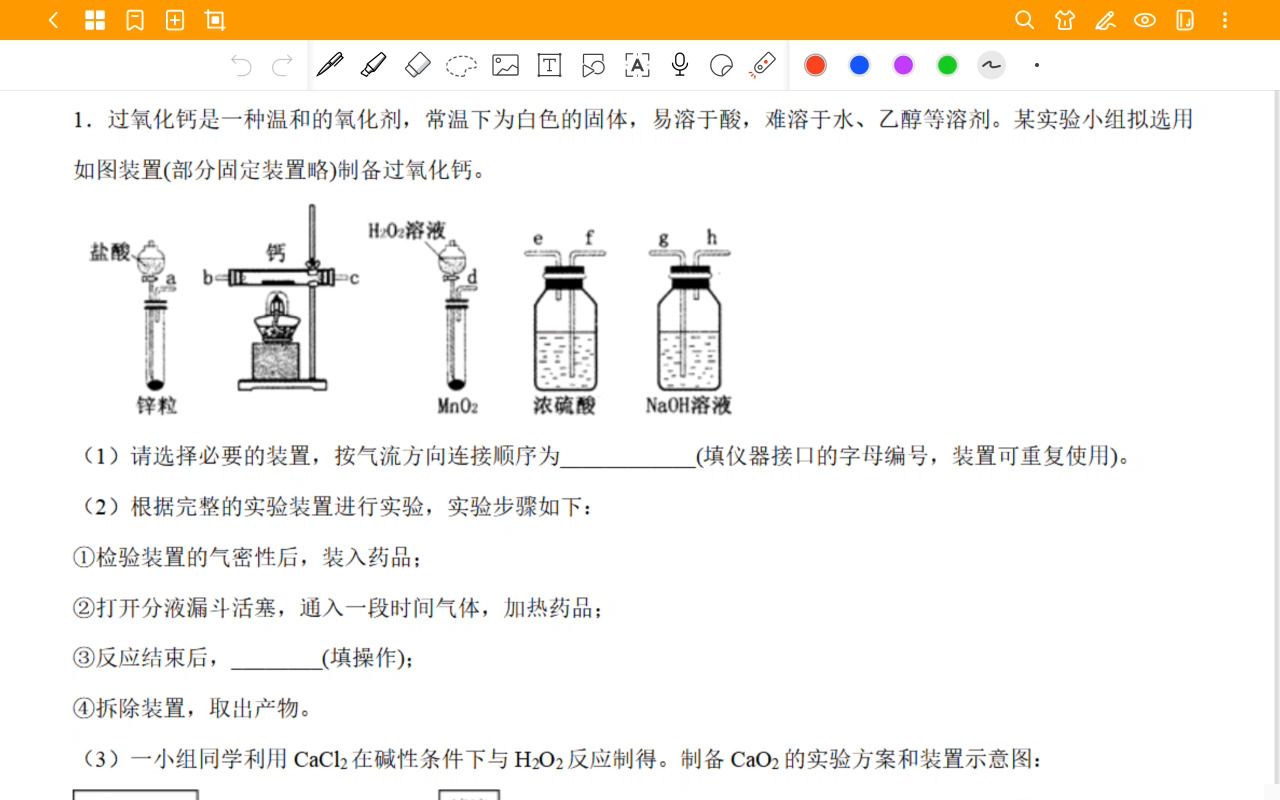
Task: Select the laser pointer tool
Action: pyautogui.click(x=763, y=65)
